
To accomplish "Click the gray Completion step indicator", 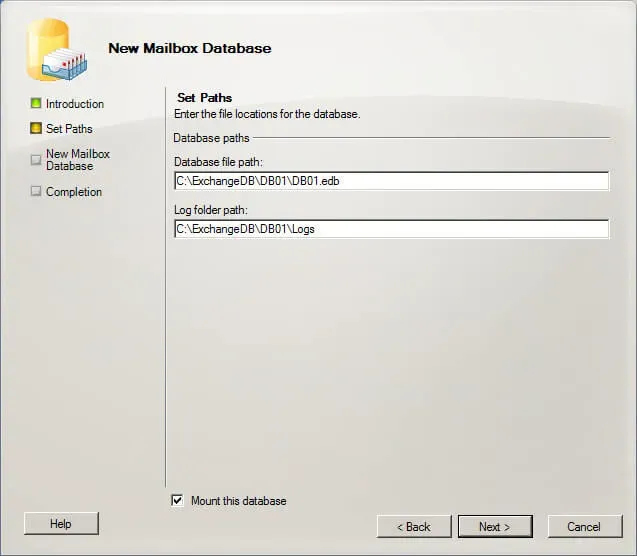I will [36, 191].
